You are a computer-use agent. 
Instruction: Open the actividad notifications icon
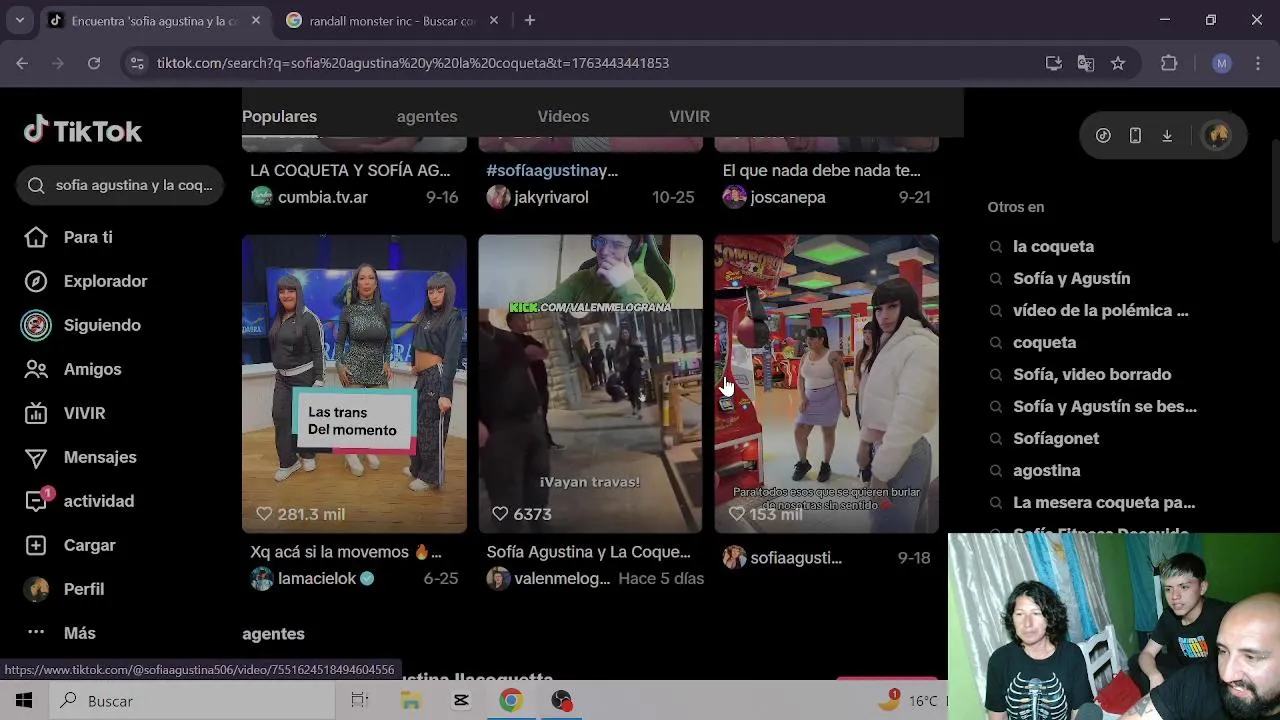click(x=36, y=501)
